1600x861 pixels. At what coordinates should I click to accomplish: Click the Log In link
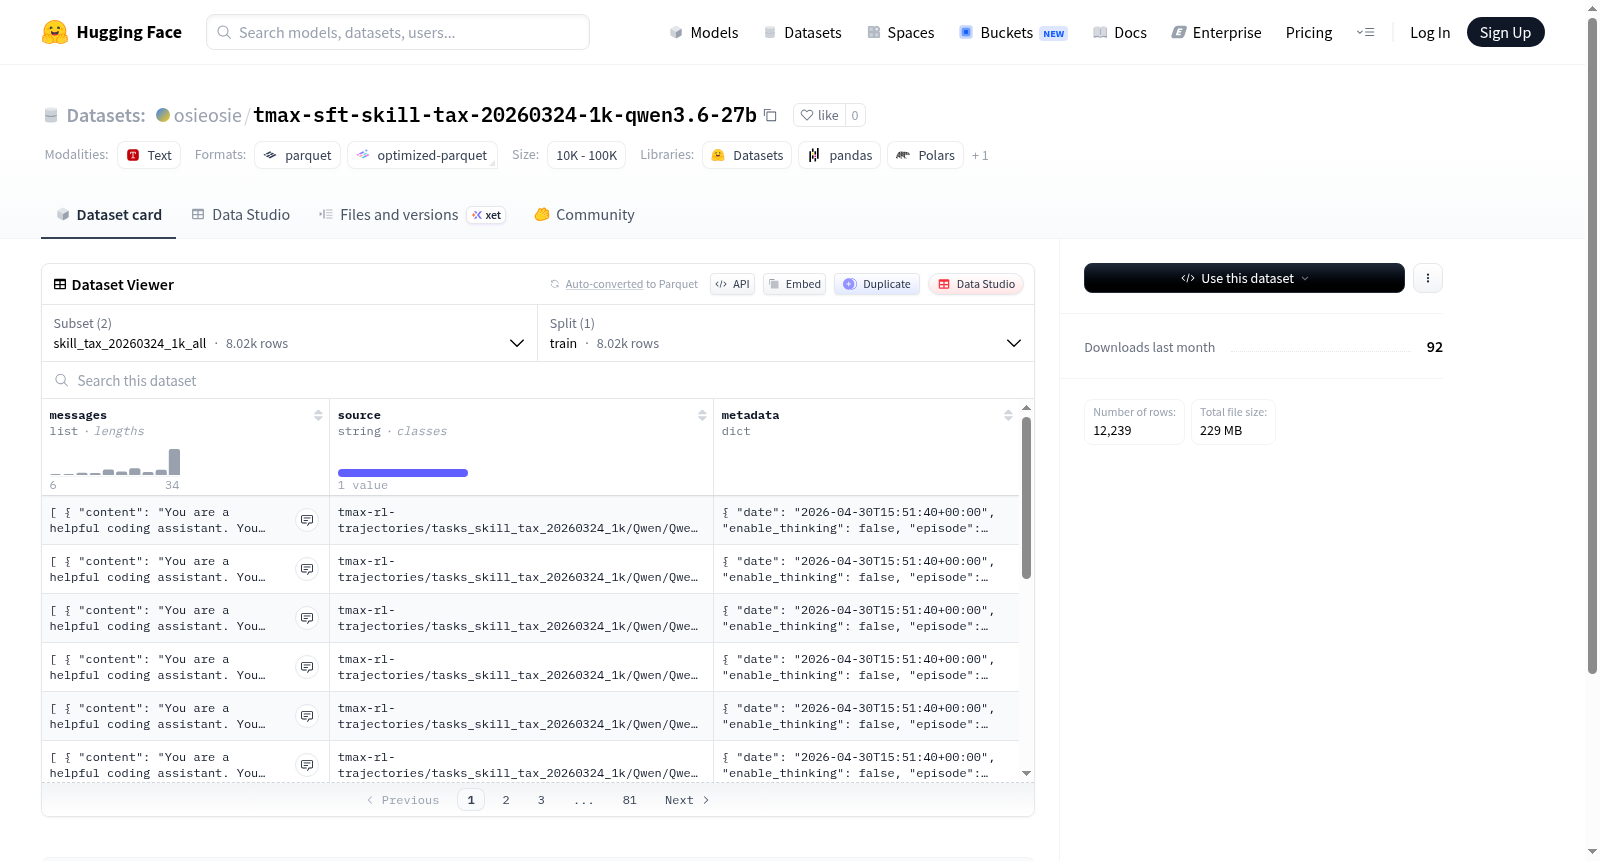tap(1430, 32)
